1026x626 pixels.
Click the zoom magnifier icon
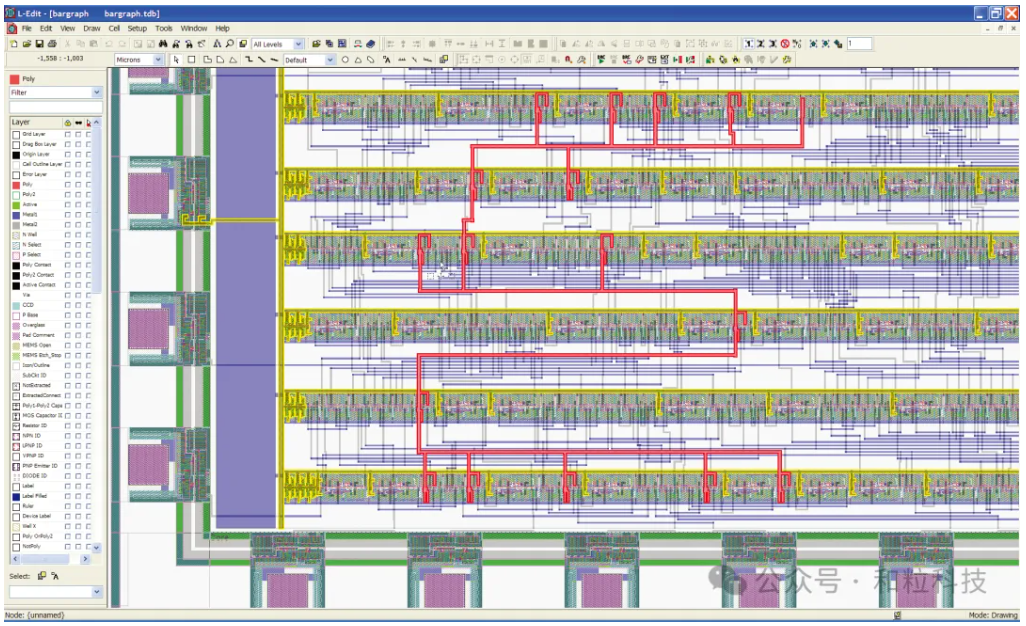pyautogui.click(x=230, y=44)
